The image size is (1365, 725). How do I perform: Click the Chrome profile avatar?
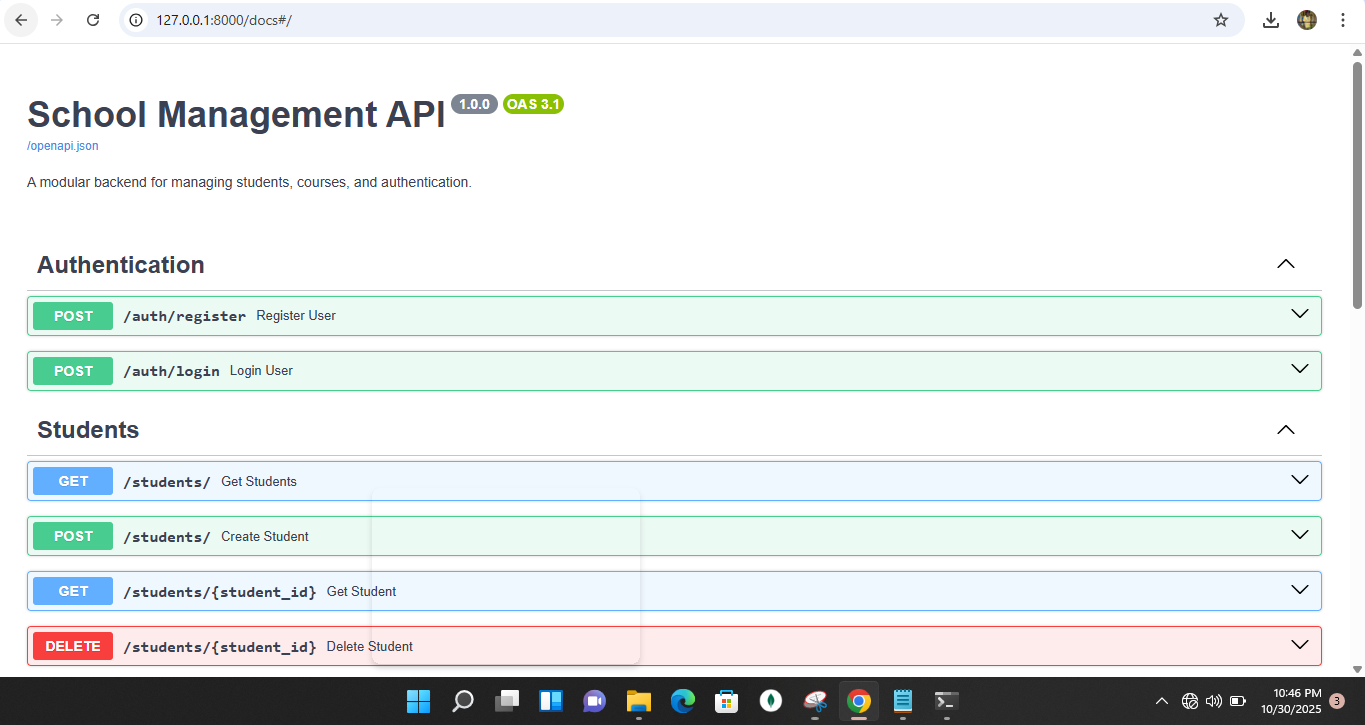tap(1306, 20)
